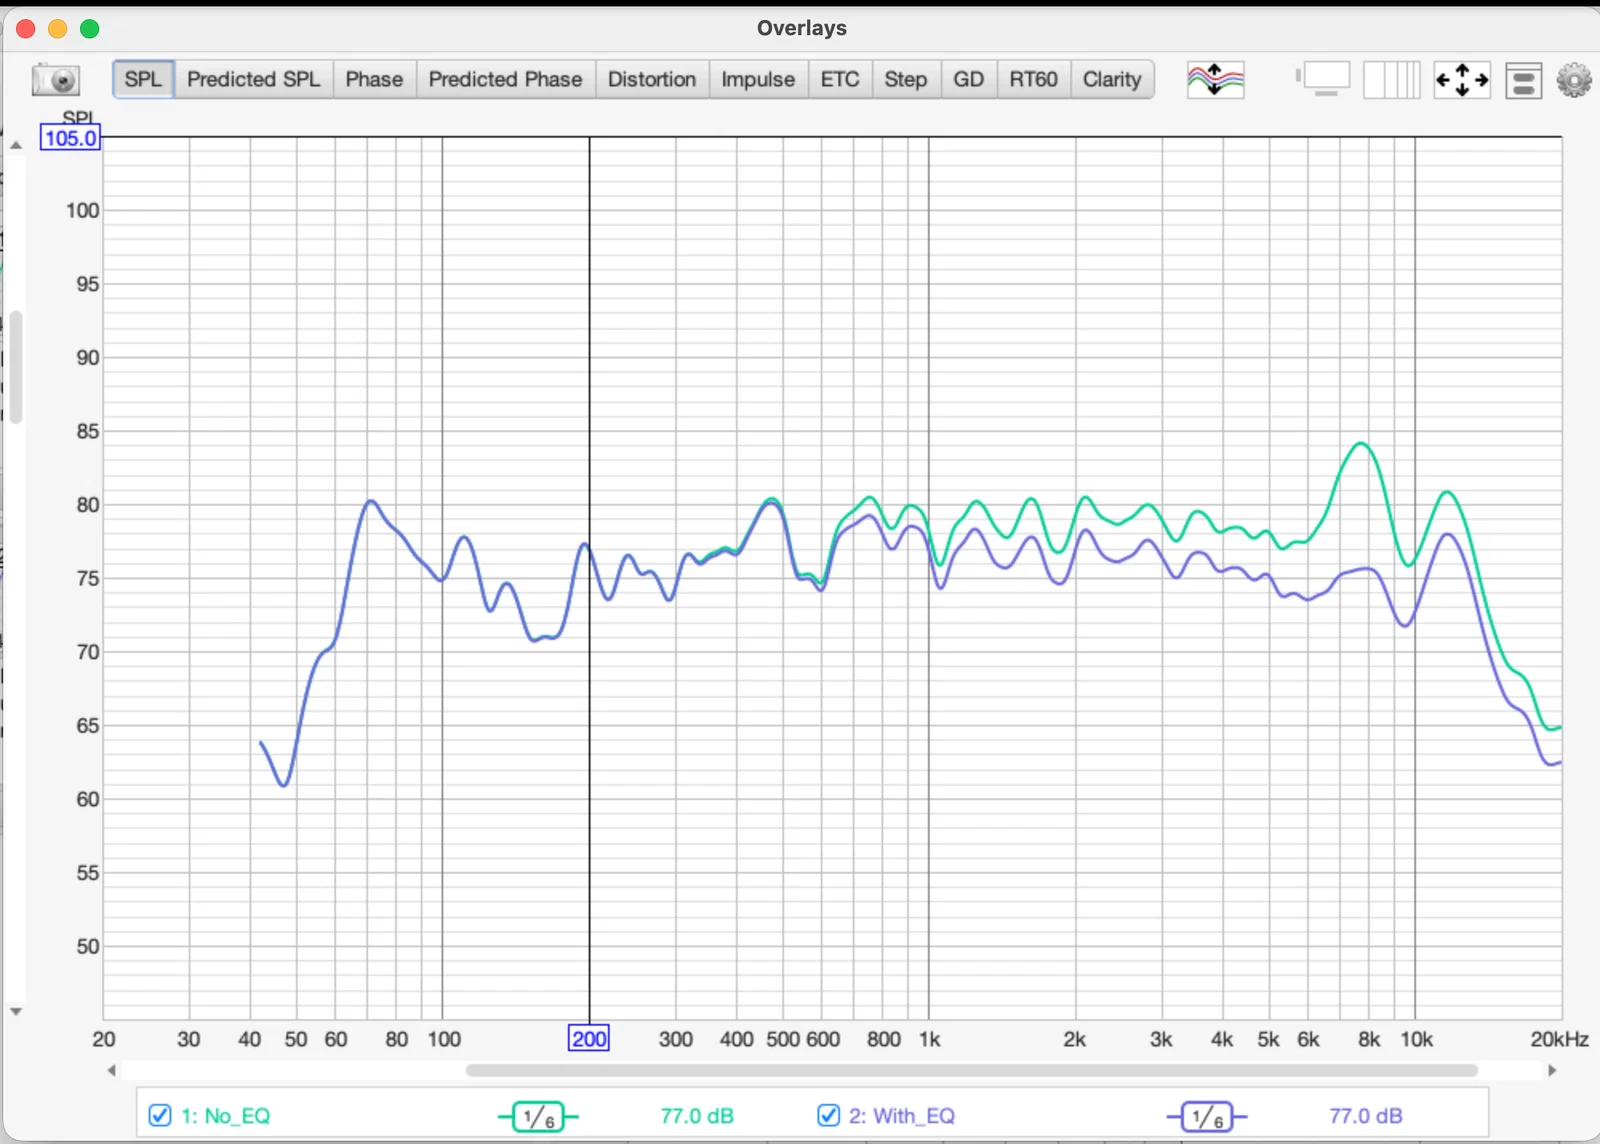This screenshot has width=1600, height=1144.
Task: Click the graph limits arrows icon
Action: (x=1462, y=79)
